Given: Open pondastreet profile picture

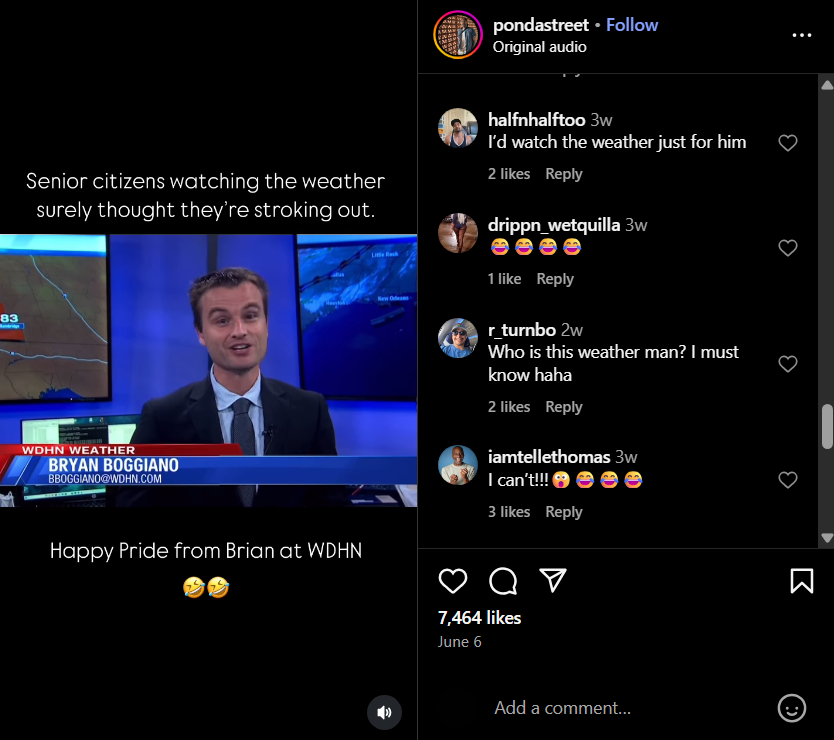Looking at the screenshot, I should (x=457, y=35).
